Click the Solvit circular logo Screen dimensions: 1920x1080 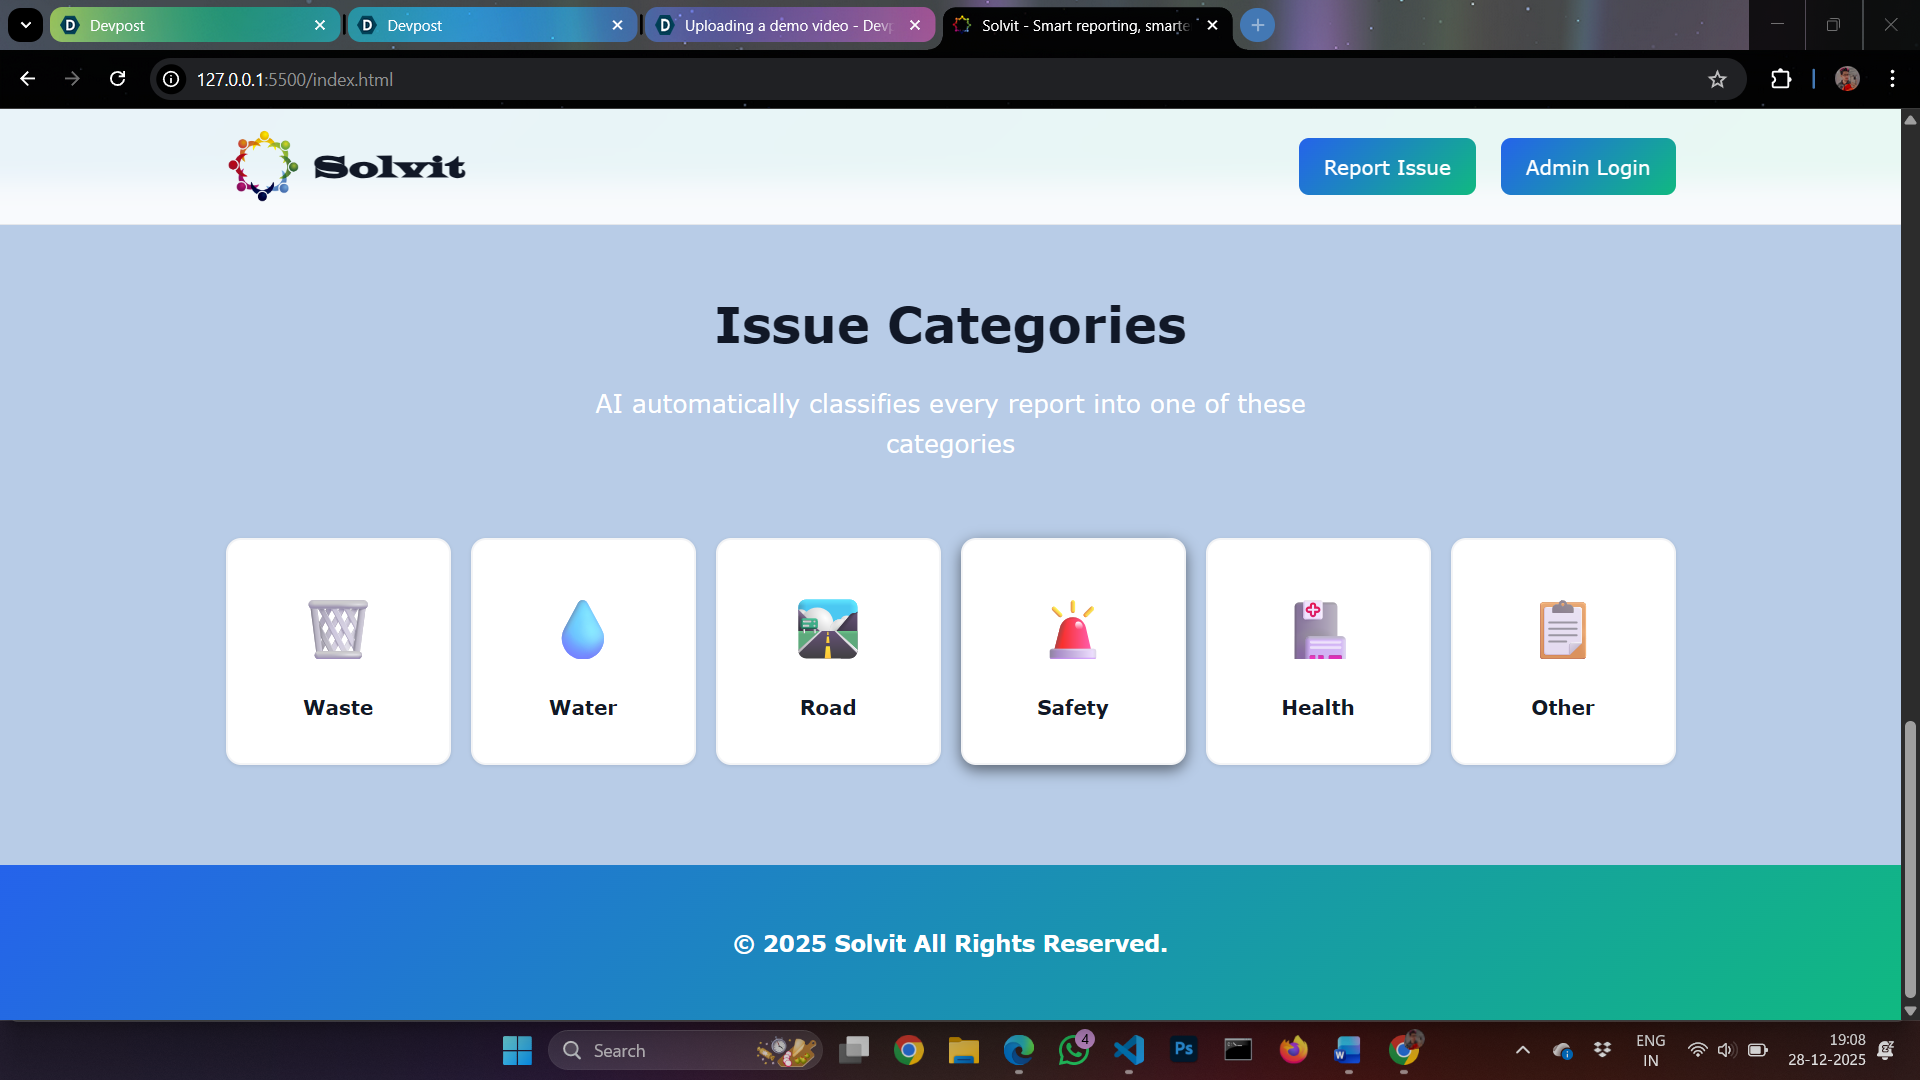point(263,166)
